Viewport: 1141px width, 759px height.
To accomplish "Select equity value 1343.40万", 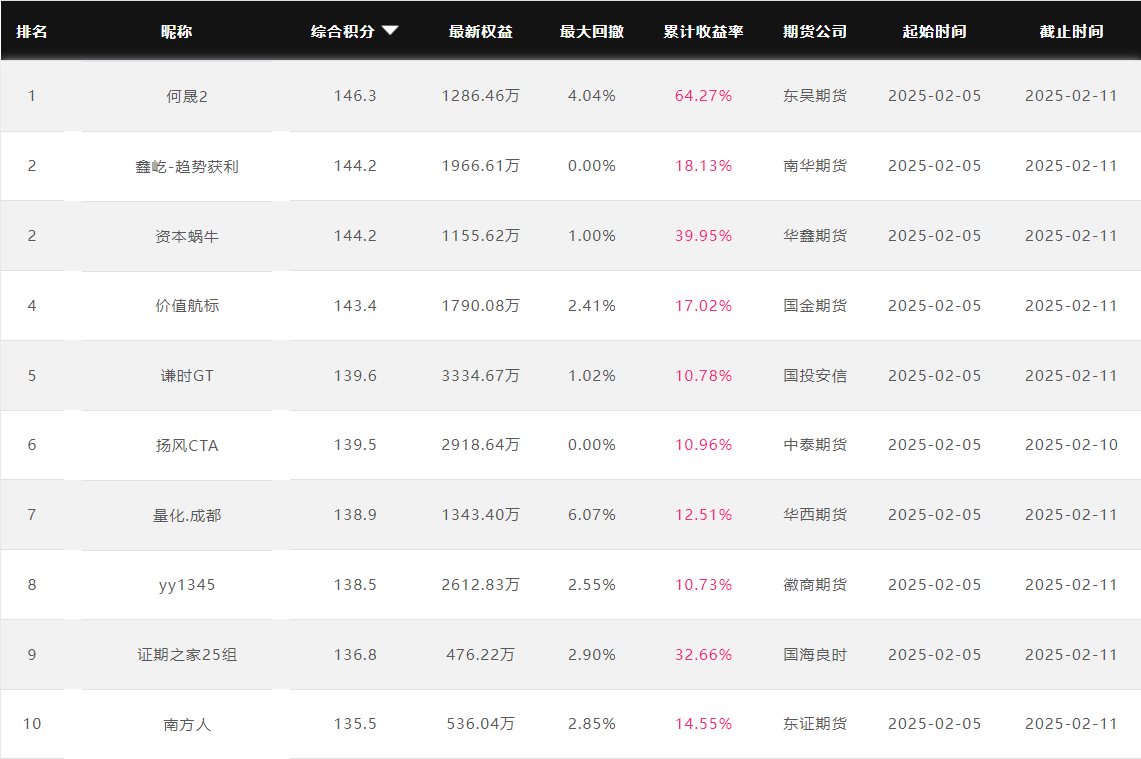I will click(x=480, y=514).
